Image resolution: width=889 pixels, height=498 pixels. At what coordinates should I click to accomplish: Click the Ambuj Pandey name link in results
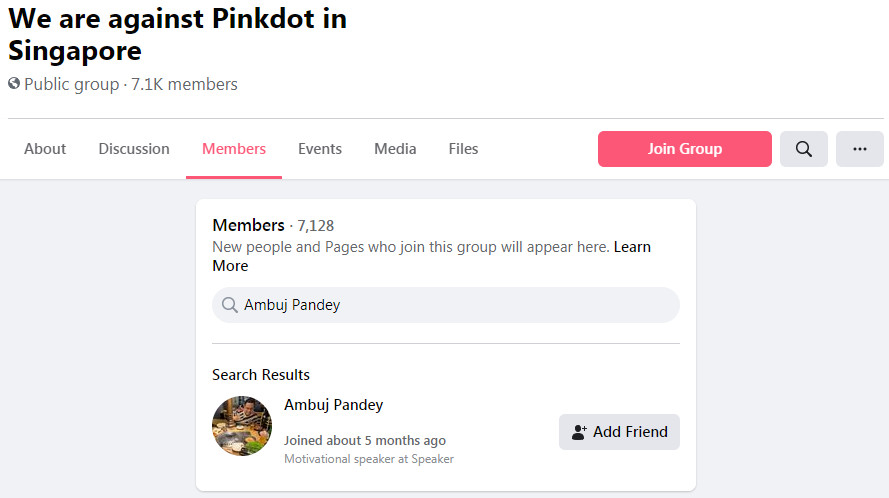tap(333, 405)
